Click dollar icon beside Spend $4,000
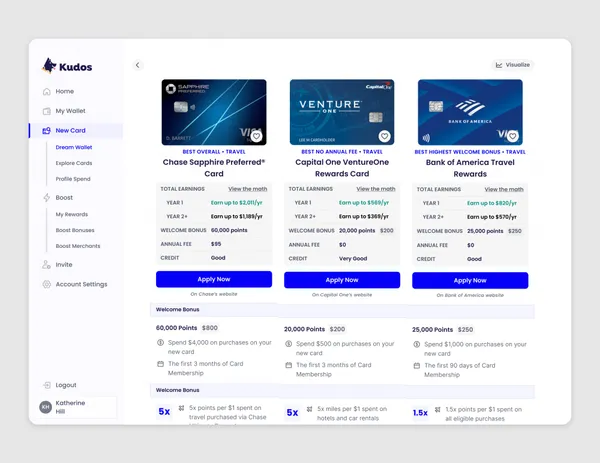 (161, 342)
